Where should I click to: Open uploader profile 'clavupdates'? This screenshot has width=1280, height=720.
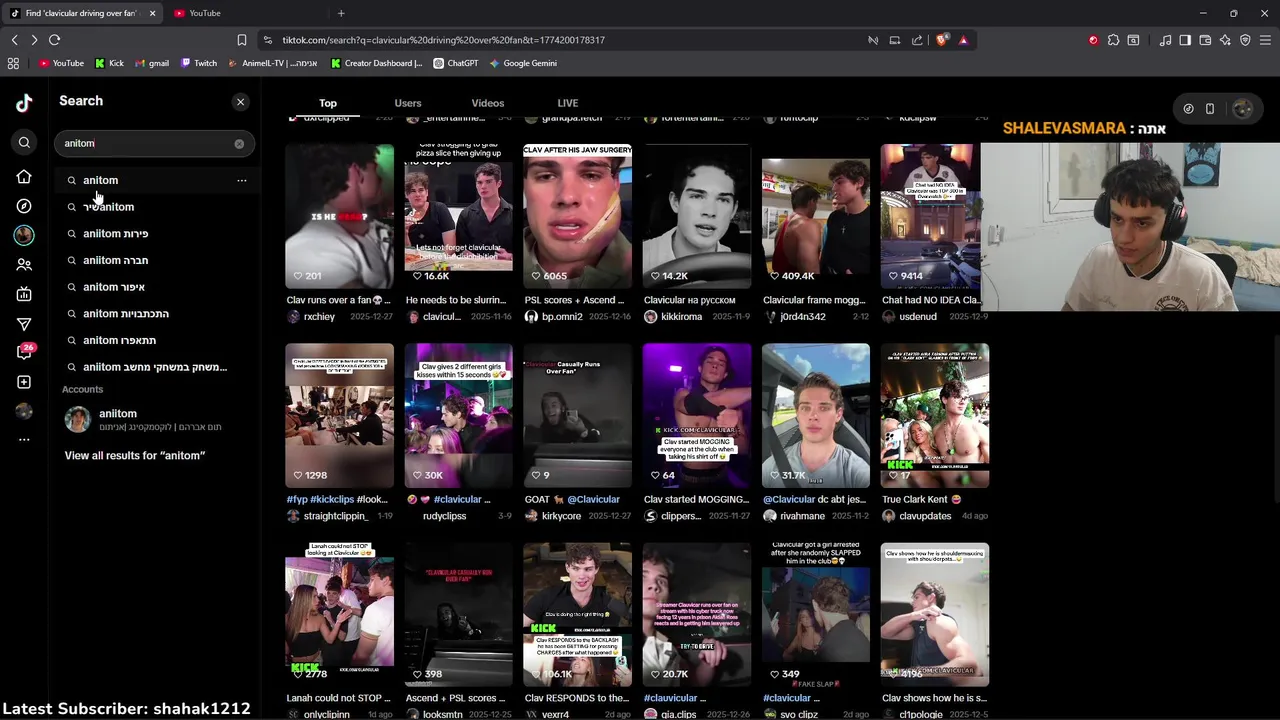pyautogui.click(x=926, y=516)
